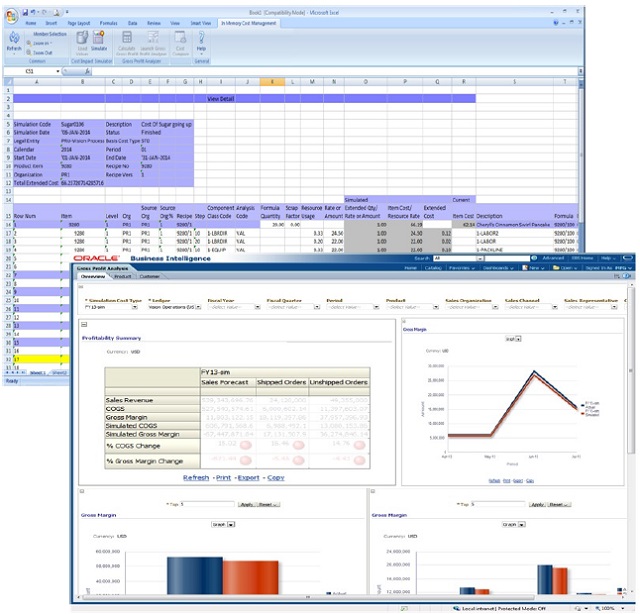Insert function via the fx button

click(87, 71)
